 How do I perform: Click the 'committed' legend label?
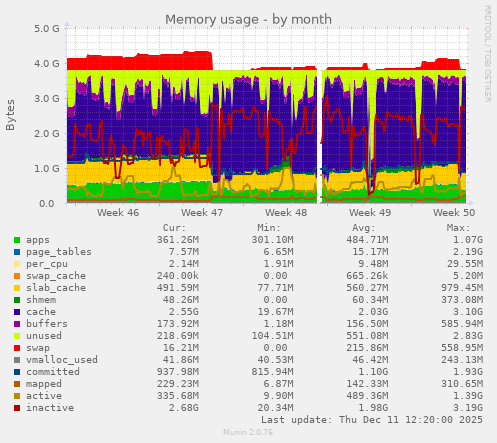[53, 372]
